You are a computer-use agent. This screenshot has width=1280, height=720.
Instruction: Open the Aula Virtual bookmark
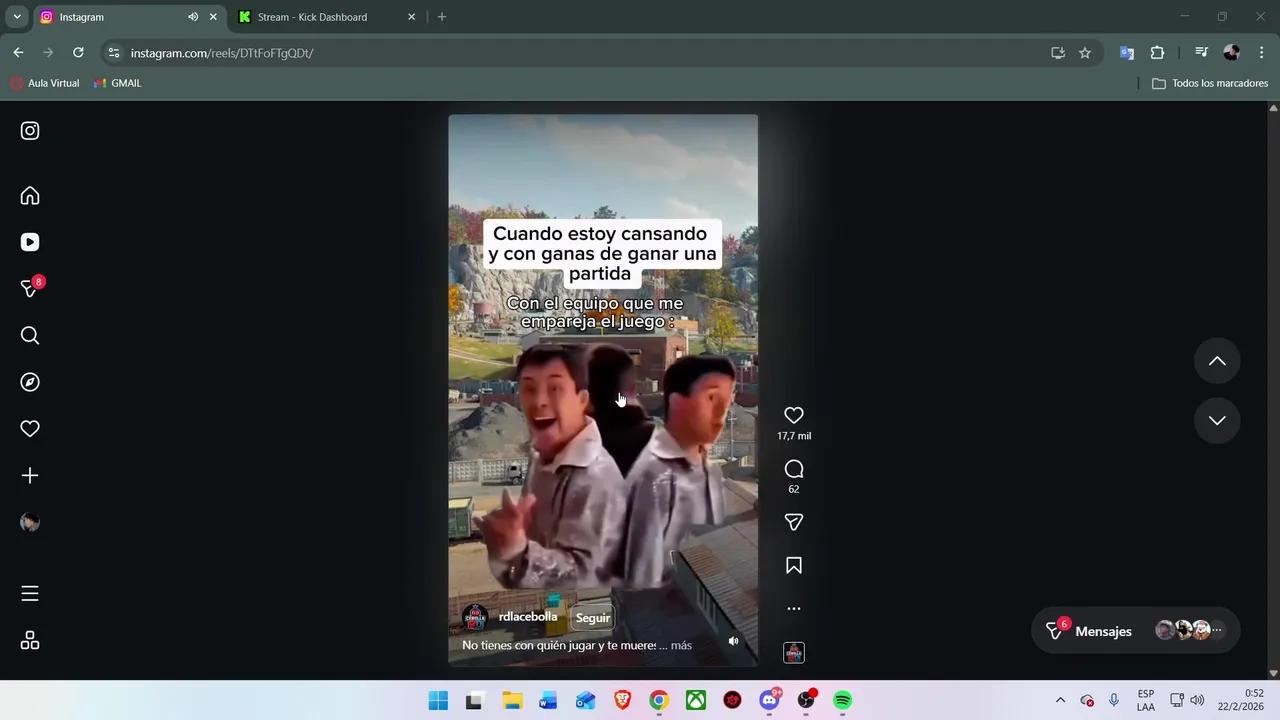click(45, 83)
